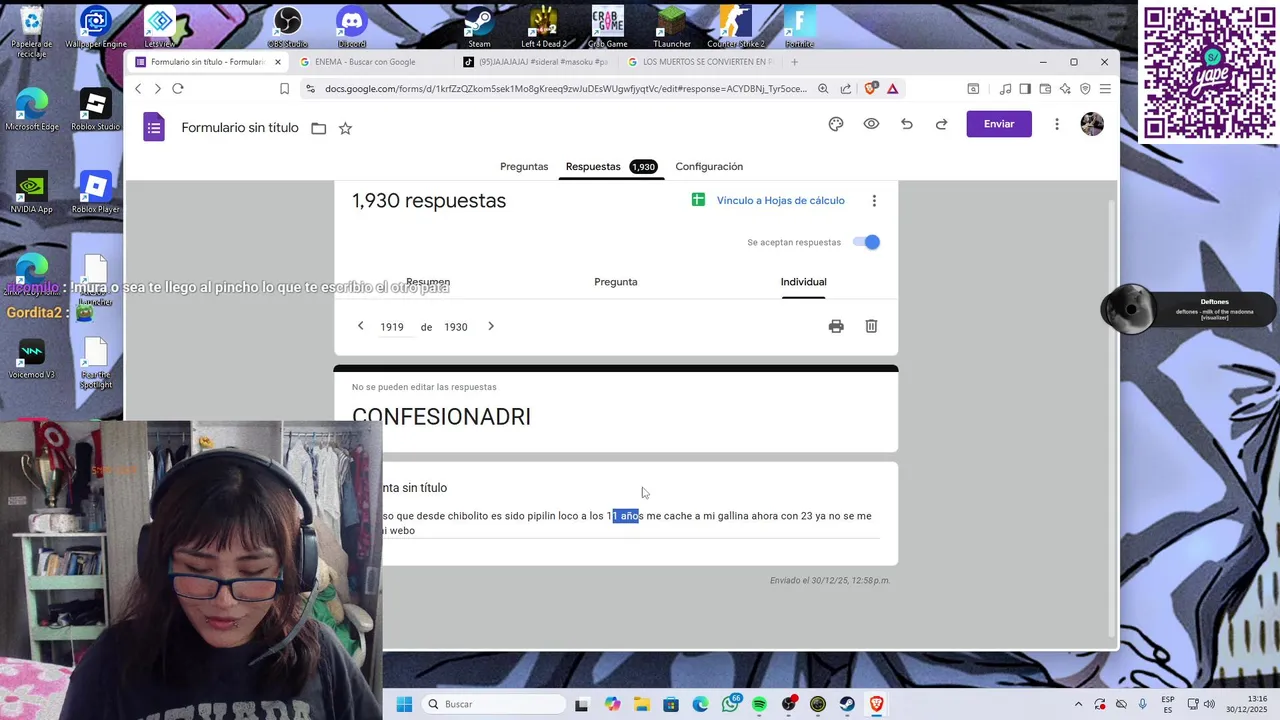Open Voicemod V3 desktop icon
The image size is (1280, 720).
[x=31, y=358]
